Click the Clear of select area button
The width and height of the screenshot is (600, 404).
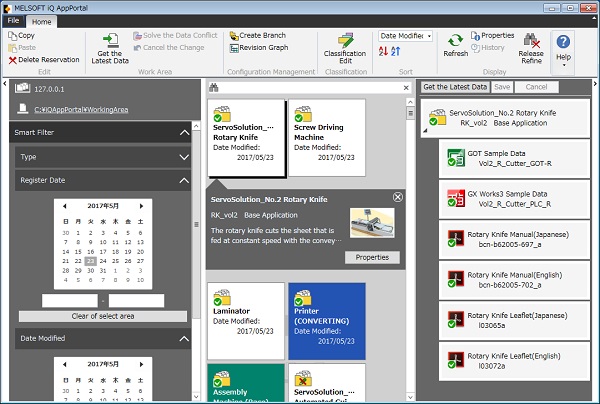tap(102, 317)
